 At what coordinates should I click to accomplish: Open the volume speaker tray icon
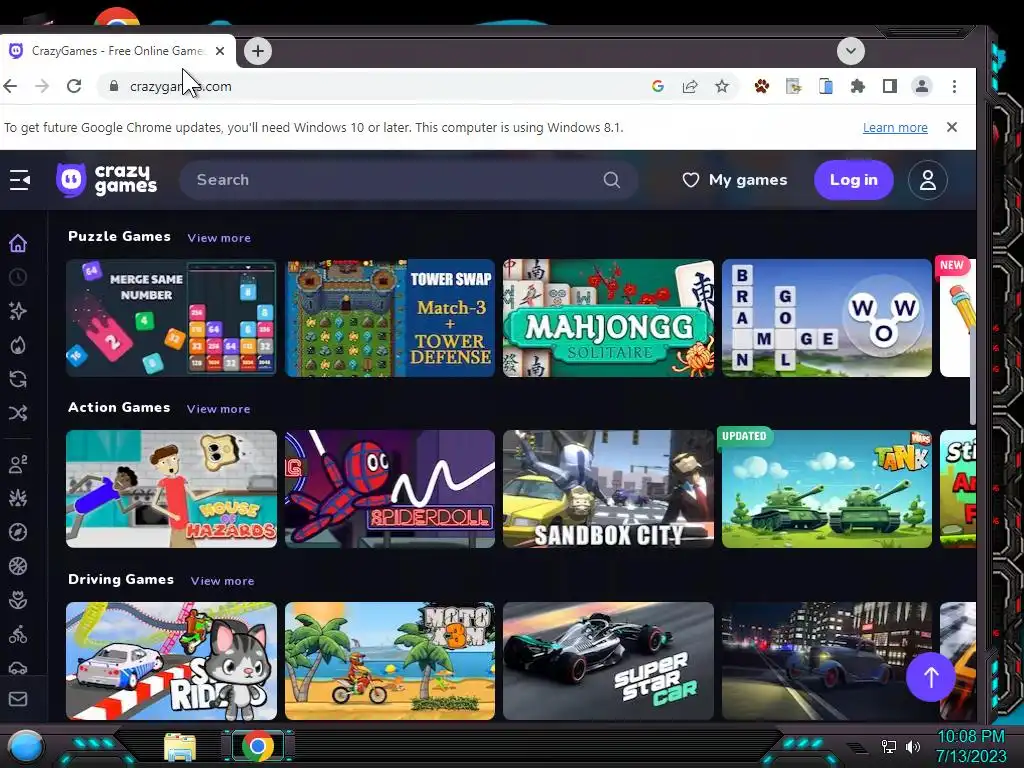point(912,746)
